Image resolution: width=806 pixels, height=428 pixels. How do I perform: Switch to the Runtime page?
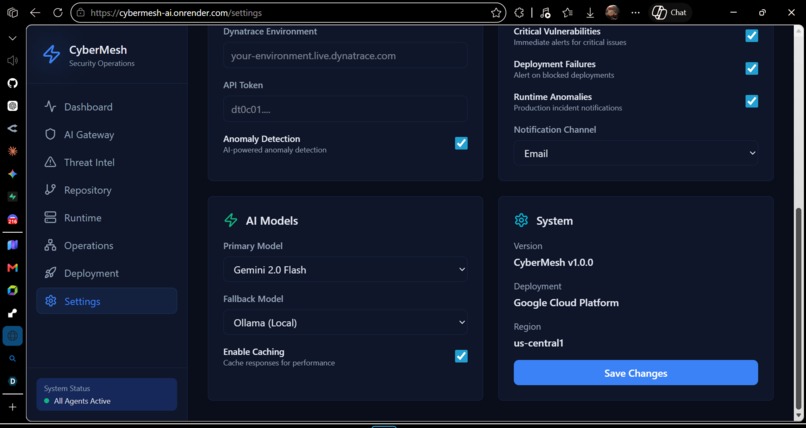click(107, 218)
